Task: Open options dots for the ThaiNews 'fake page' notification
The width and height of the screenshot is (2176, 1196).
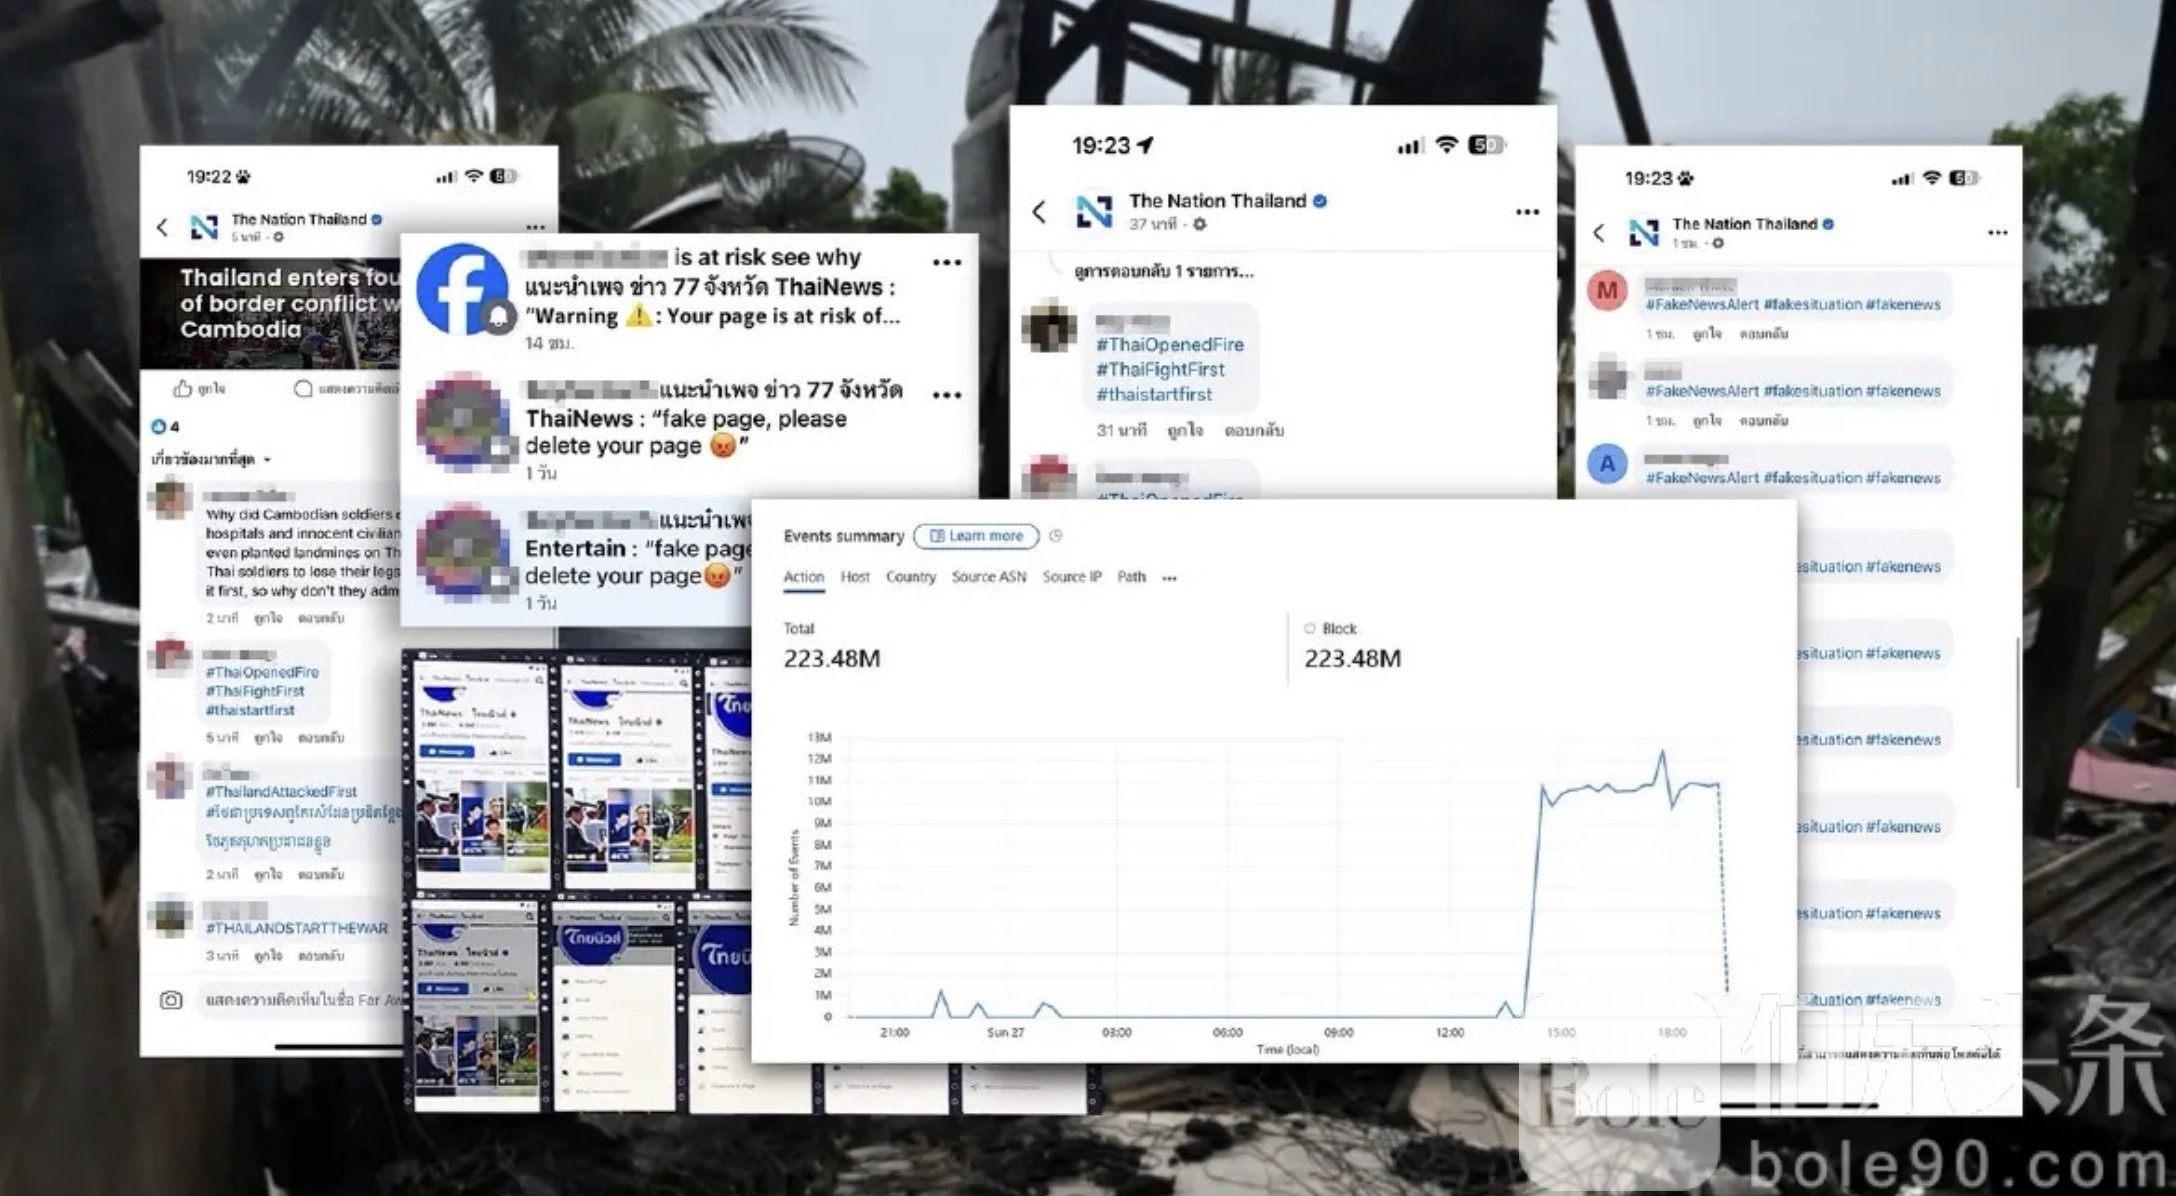Action: 946,395
